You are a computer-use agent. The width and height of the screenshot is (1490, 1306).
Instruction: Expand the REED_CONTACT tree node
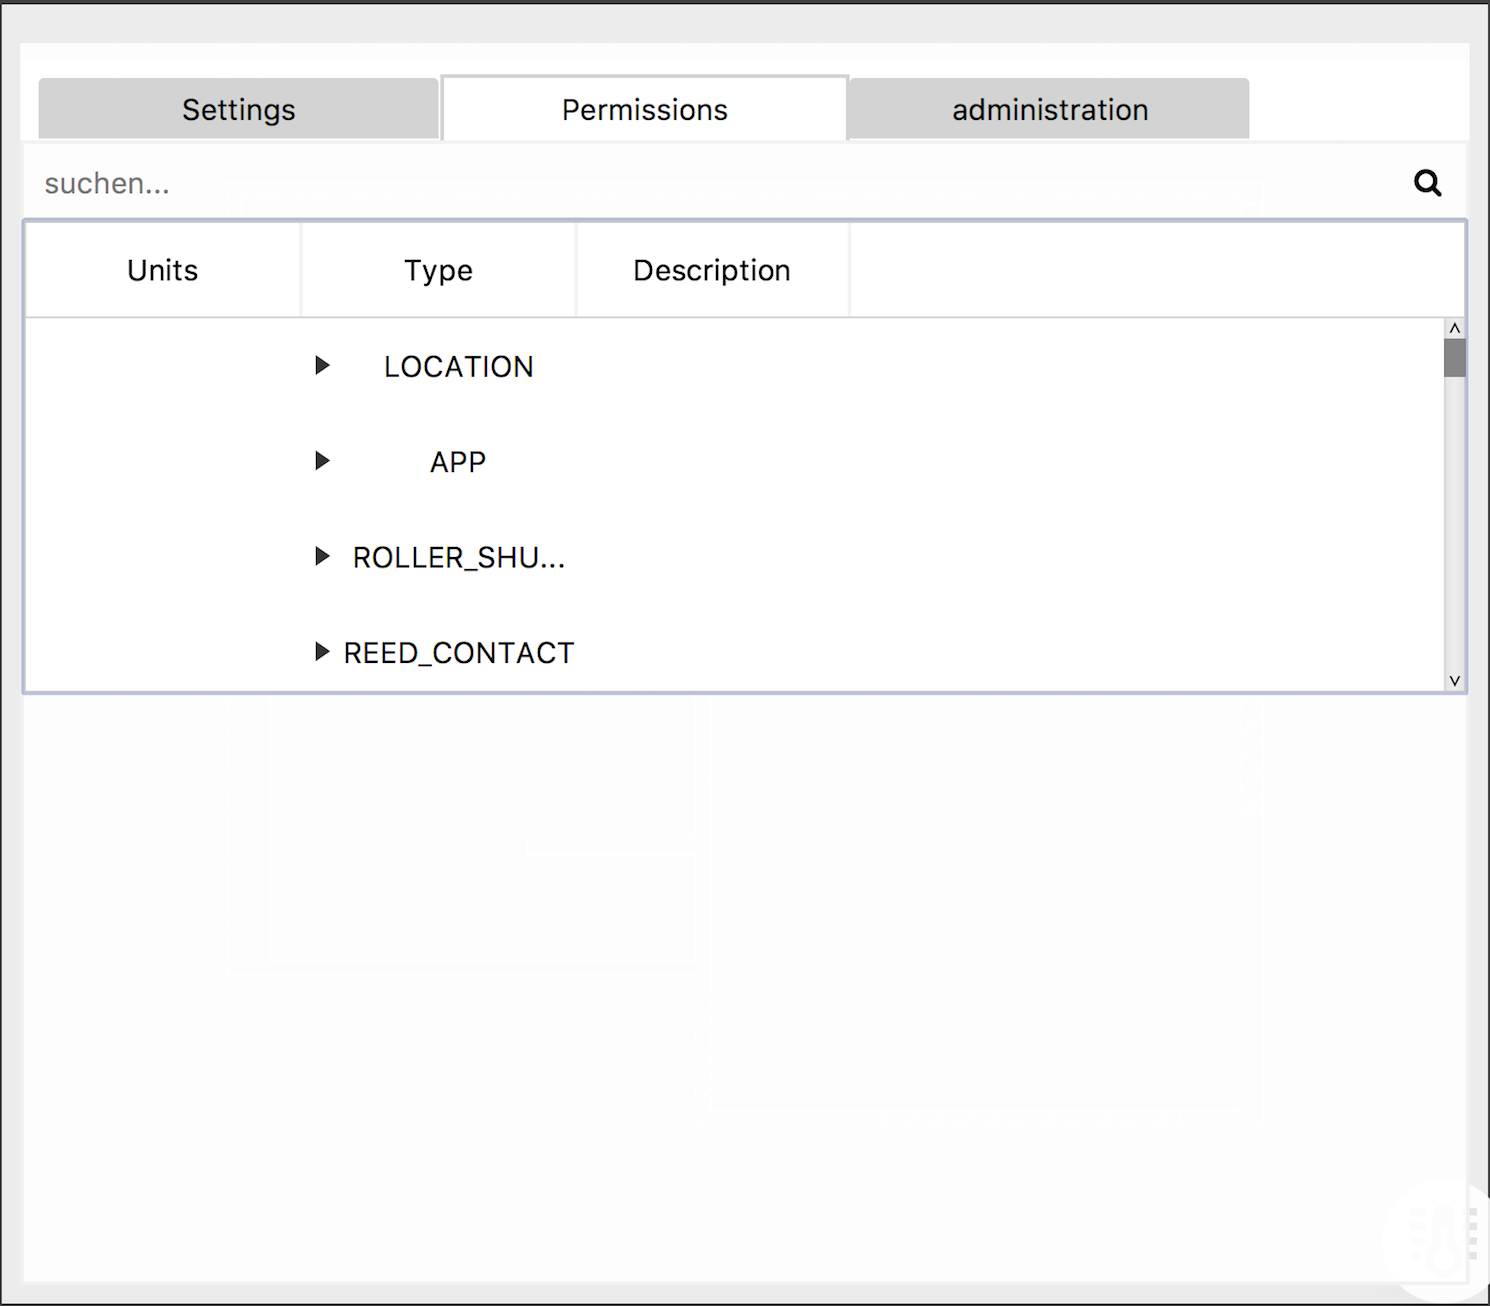(321, 651)
